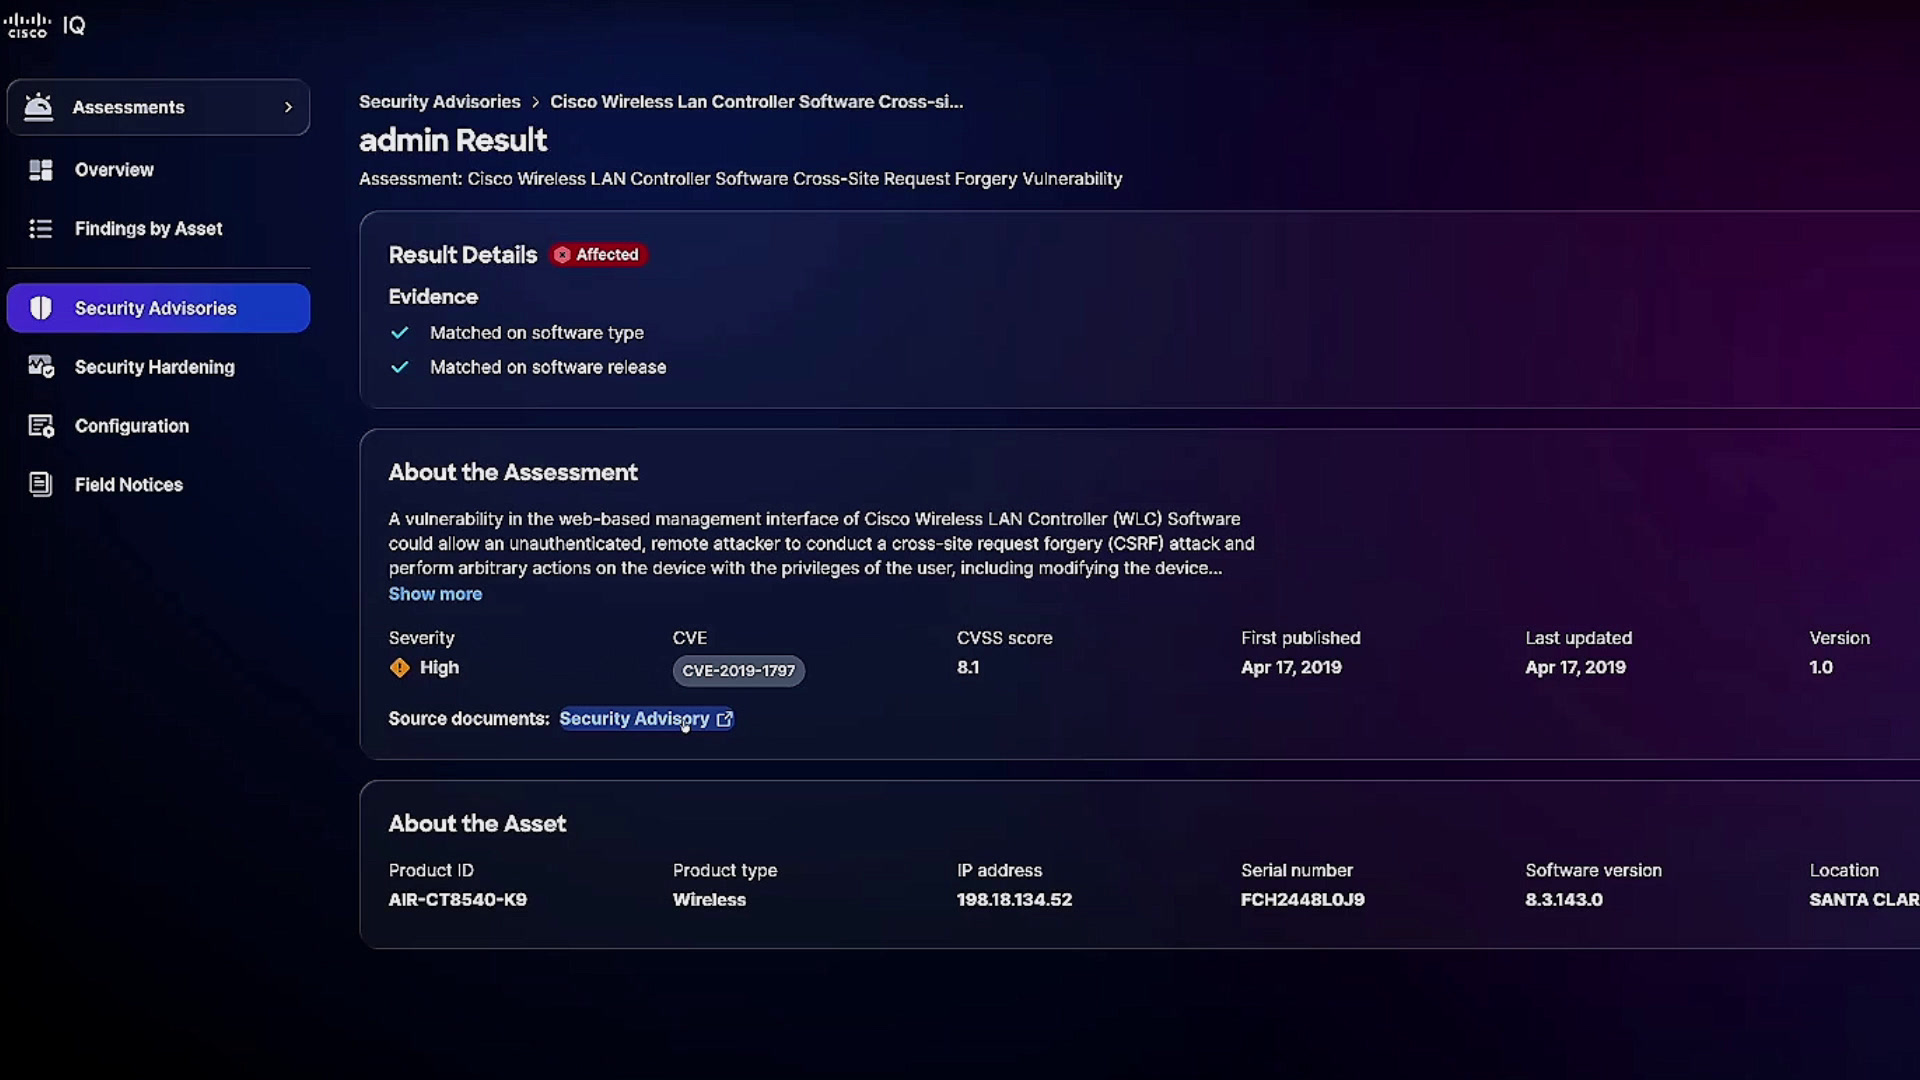This screenshot has width=1920, height=1080.
Task: Click the Affected status badge
Action: (597, 255)
